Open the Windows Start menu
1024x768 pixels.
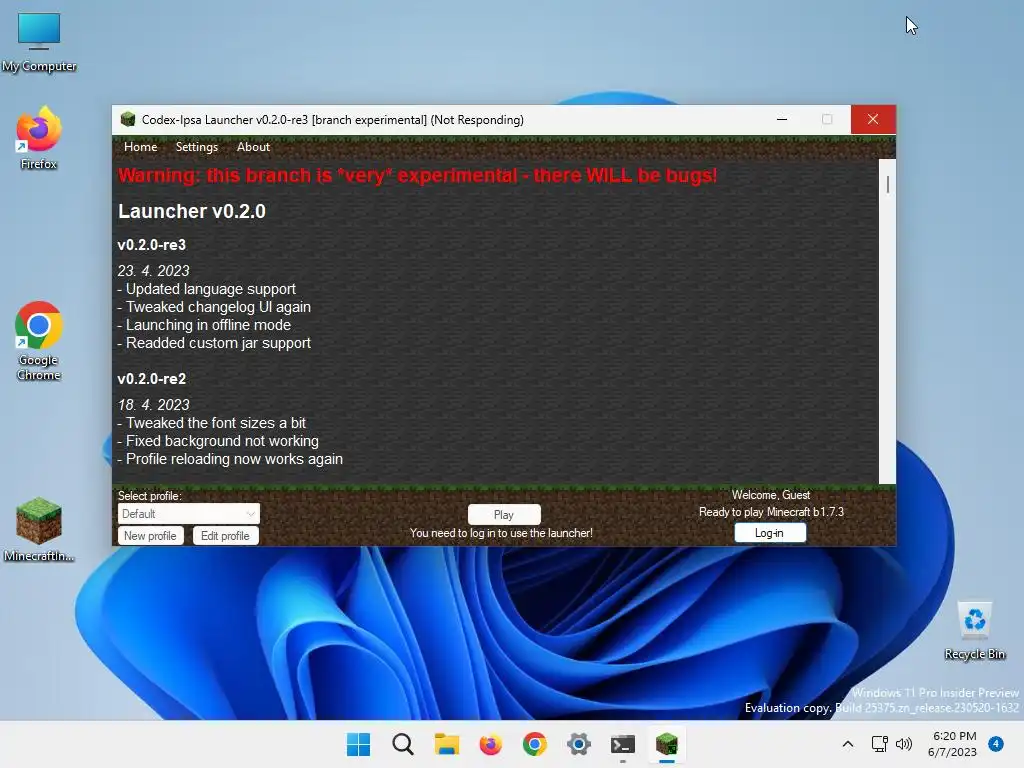358,744
